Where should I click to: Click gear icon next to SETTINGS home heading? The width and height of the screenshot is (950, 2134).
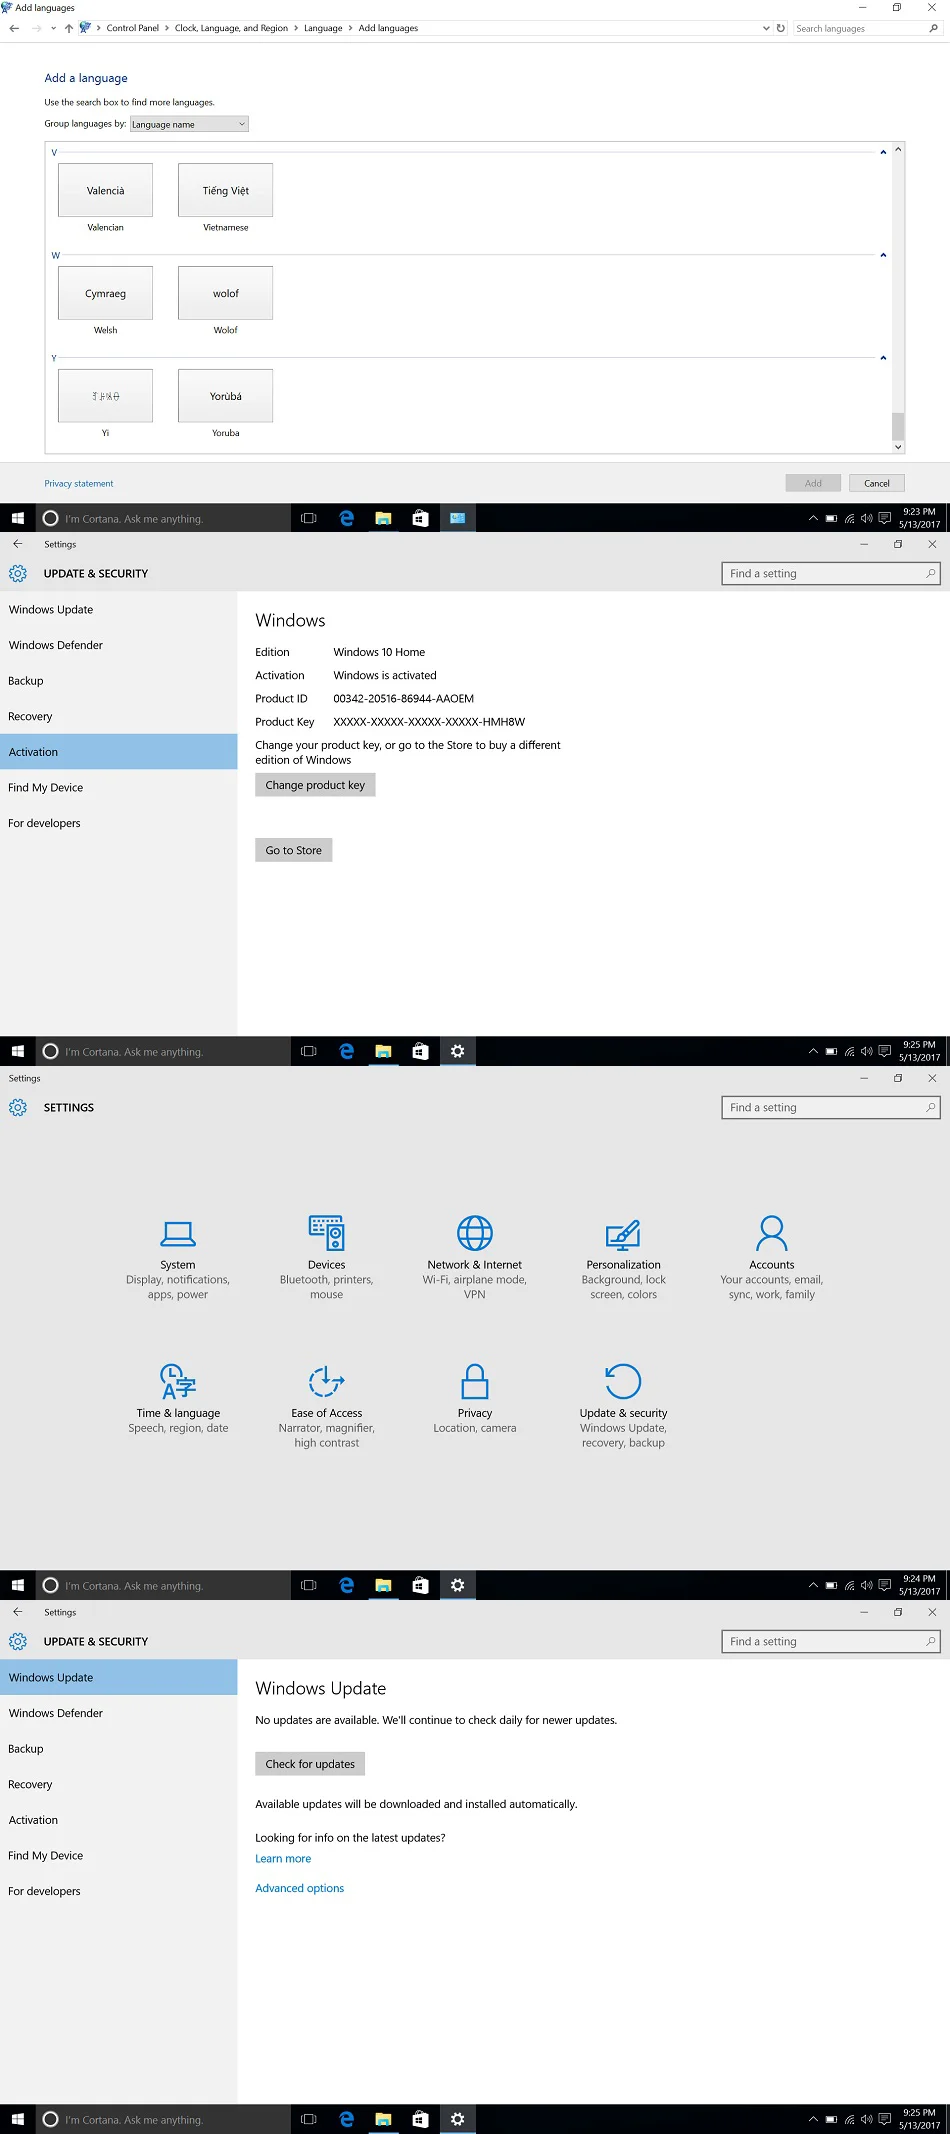18,1107
